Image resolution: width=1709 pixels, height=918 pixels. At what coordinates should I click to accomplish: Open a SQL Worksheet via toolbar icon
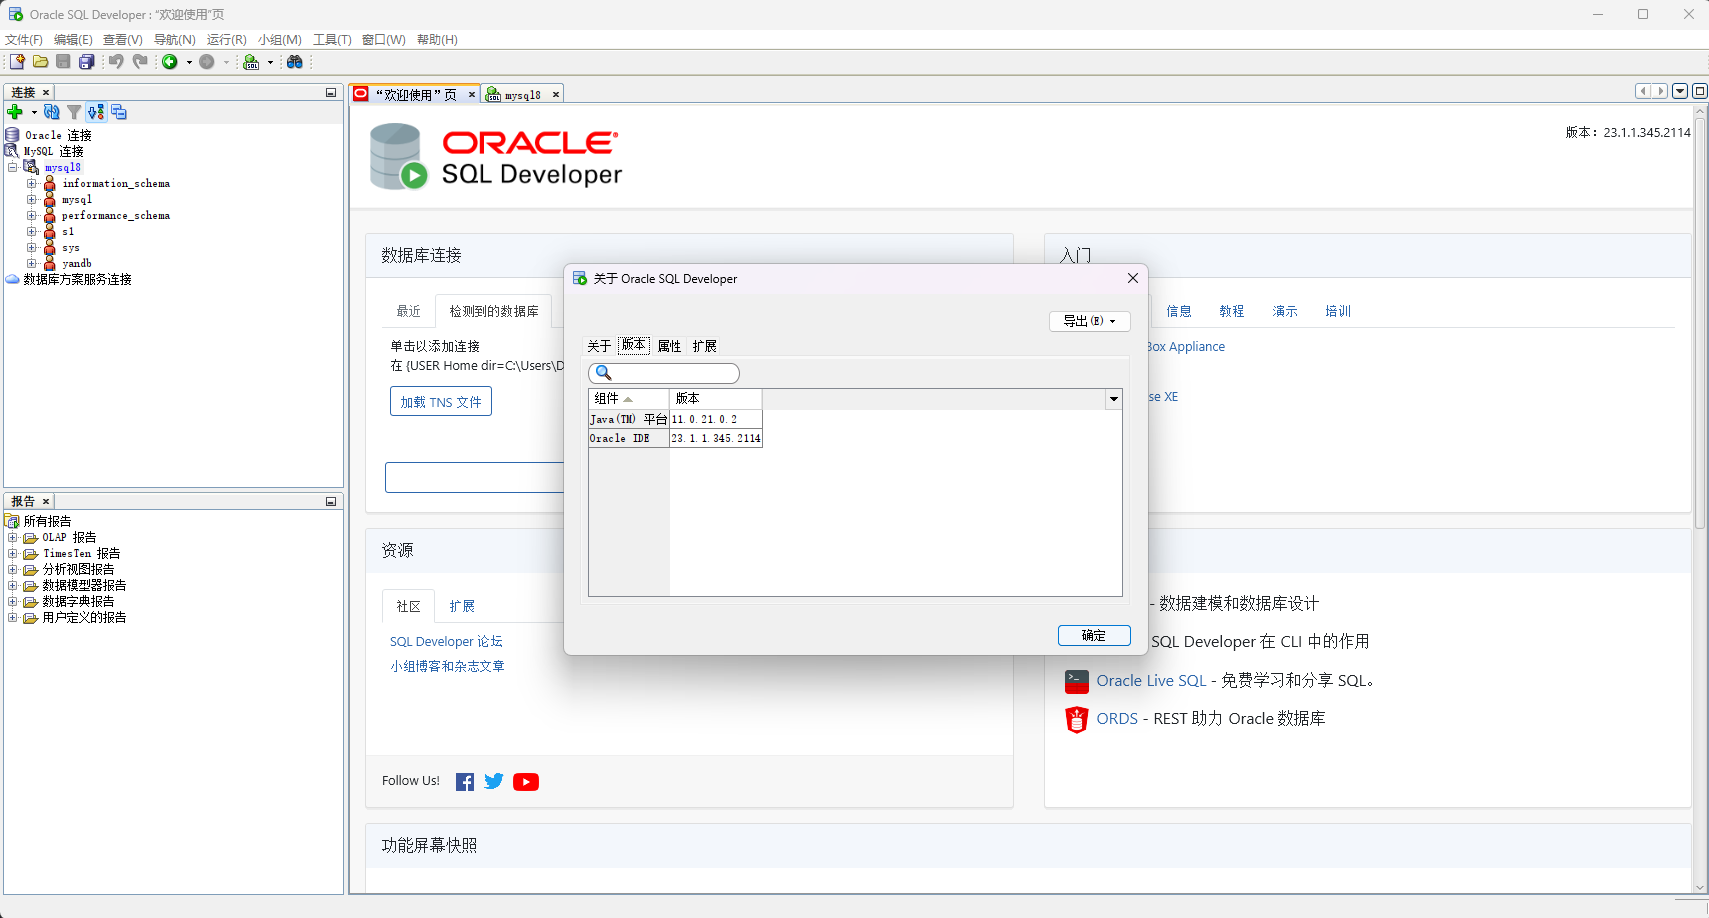tap(251, 62)
